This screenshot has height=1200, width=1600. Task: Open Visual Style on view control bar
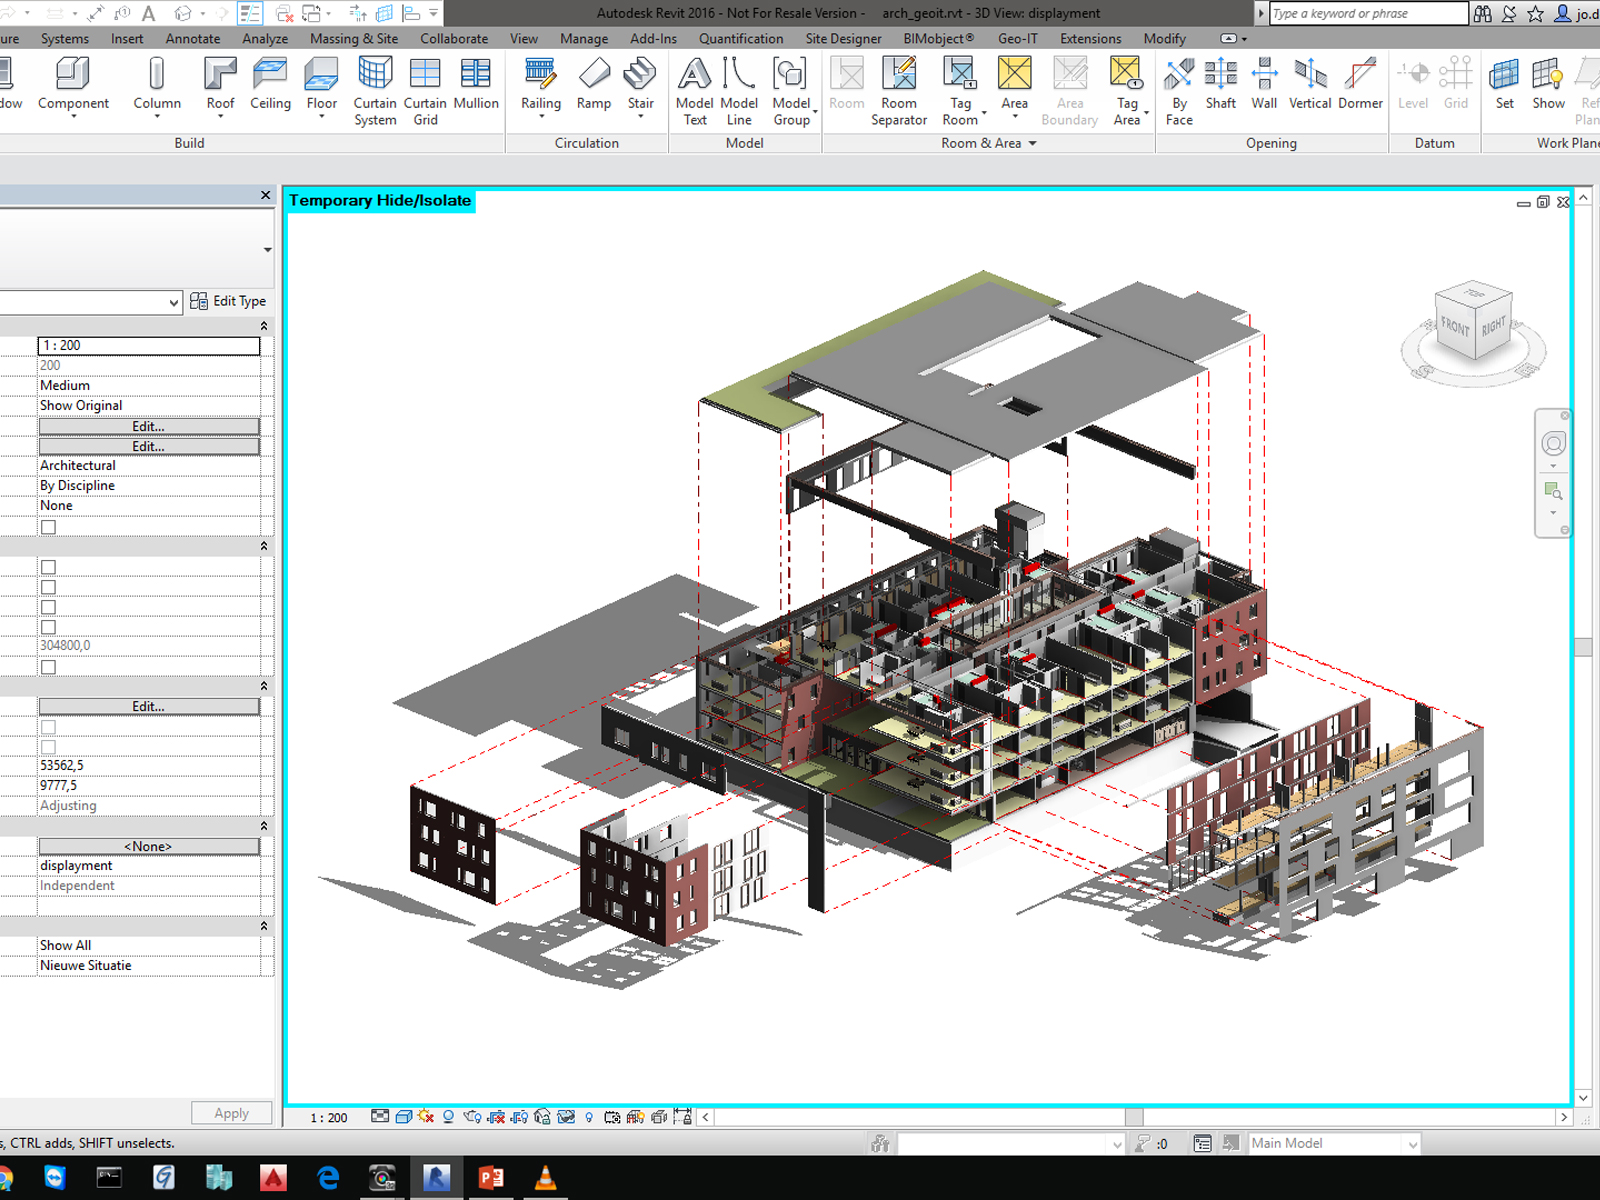click(404, 1117)
